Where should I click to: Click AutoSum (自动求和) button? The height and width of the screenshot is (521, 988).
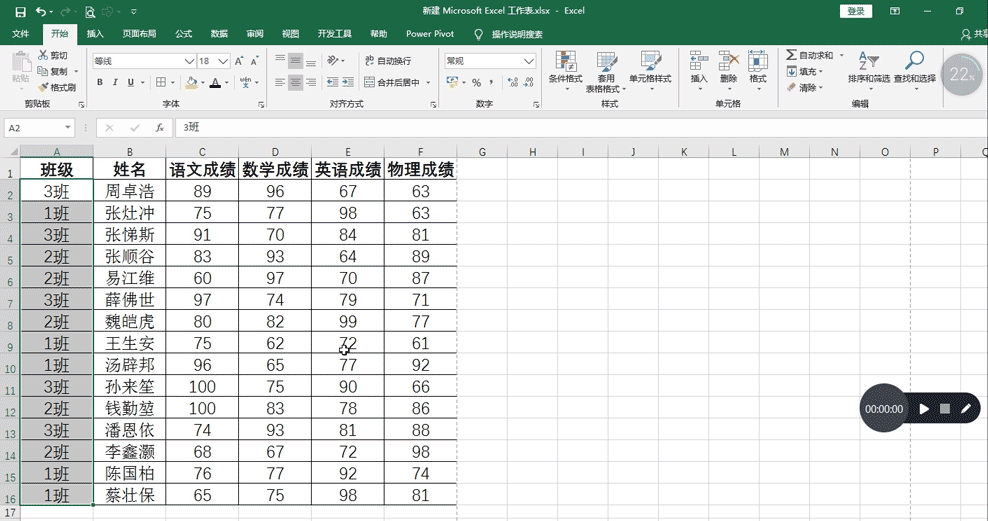(x=810, y=55)
